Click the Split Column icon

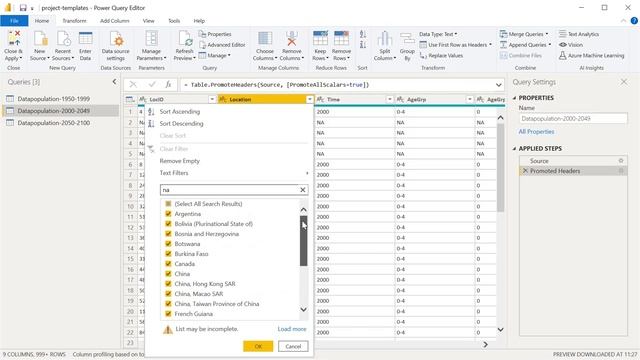[384, 39]
